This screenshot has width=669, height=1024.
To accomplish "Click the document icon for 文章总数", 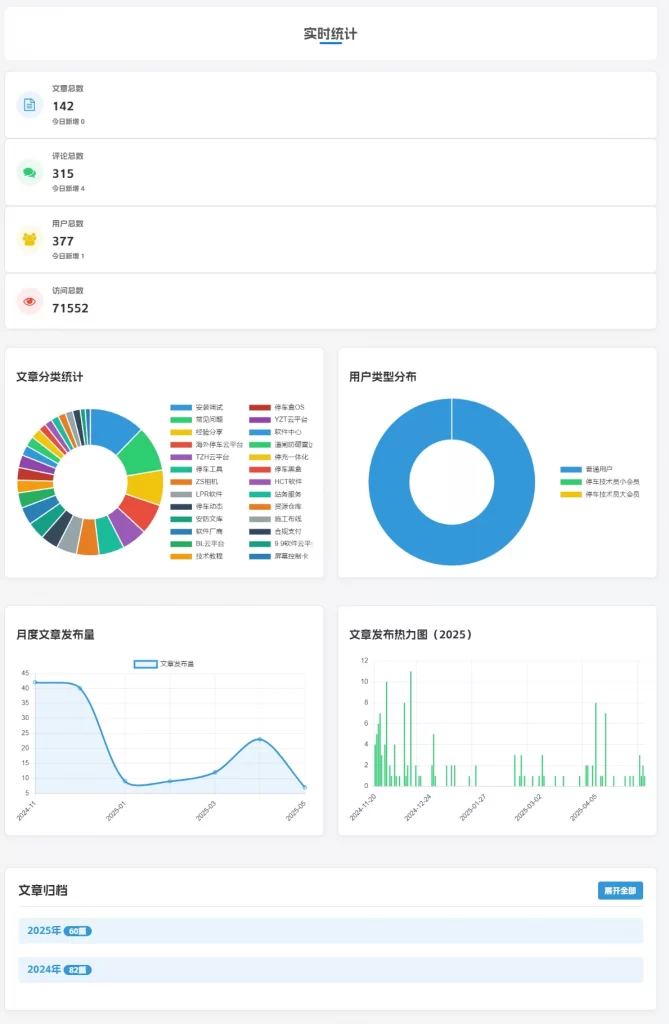I will [x=30, y=104].
